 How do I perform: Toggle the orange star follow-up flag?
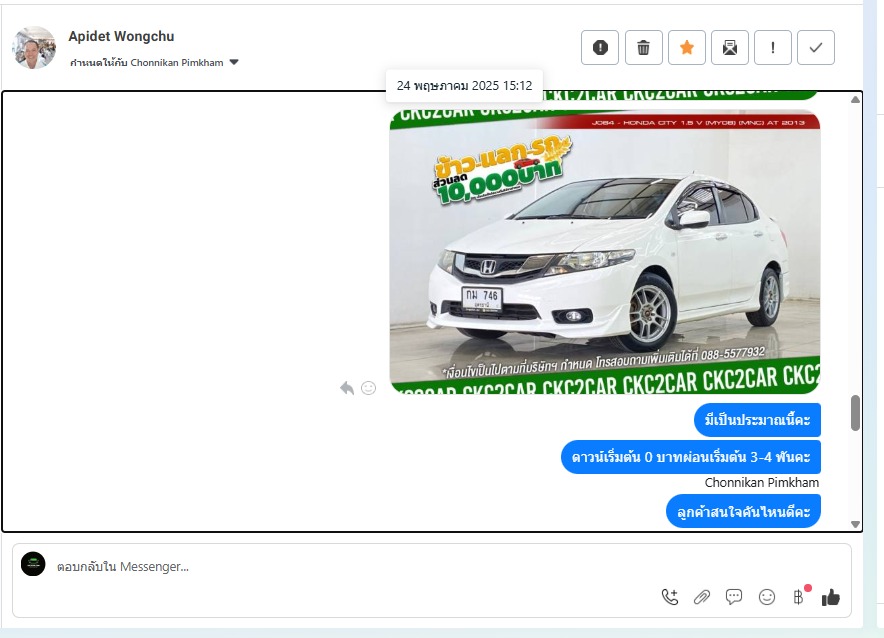[687, 47]
